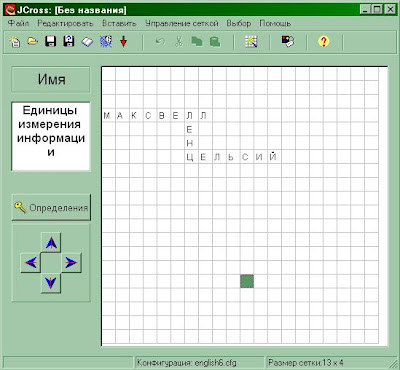400x370 pixels.
Task: Click the blue web export icon
Action: point(106,42)
